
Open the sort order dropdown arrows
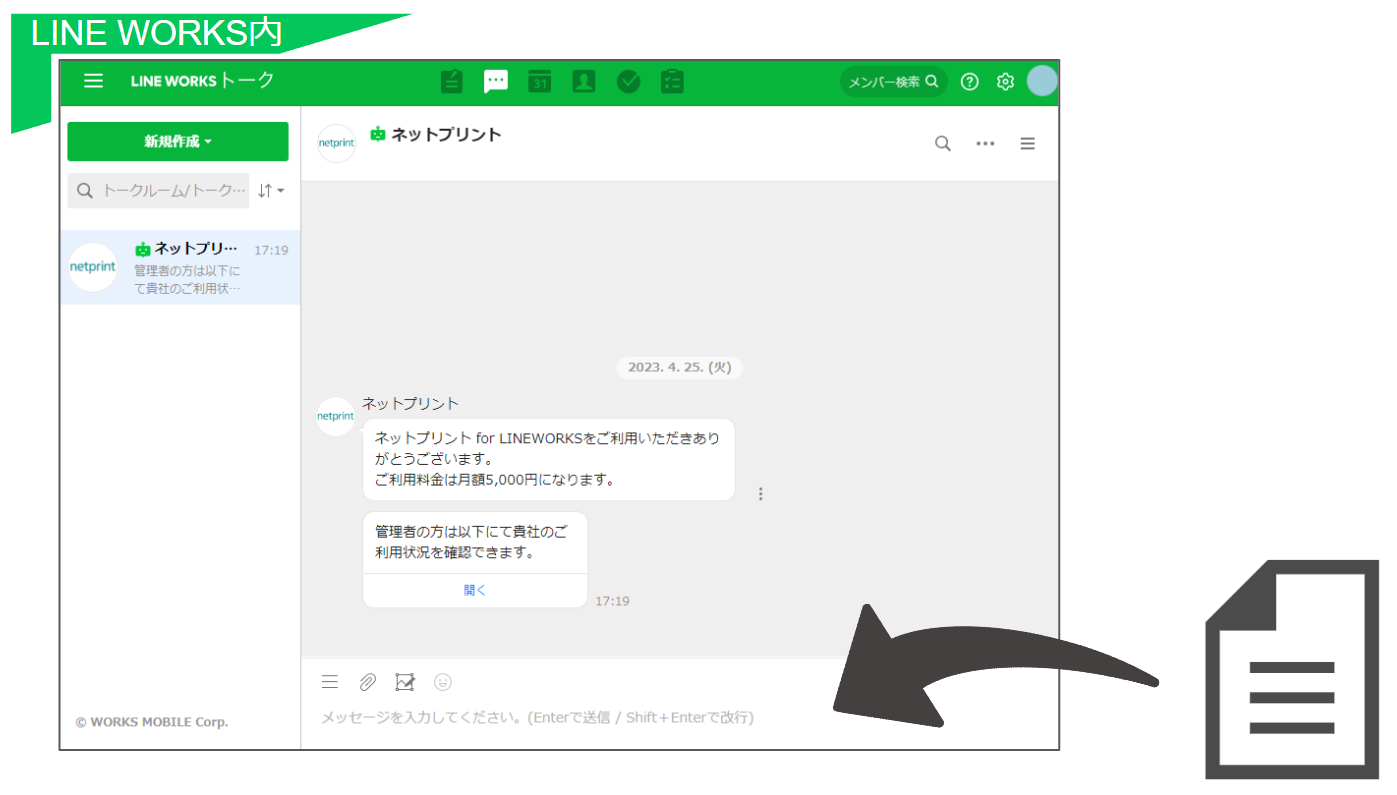[x=270, y=190]
